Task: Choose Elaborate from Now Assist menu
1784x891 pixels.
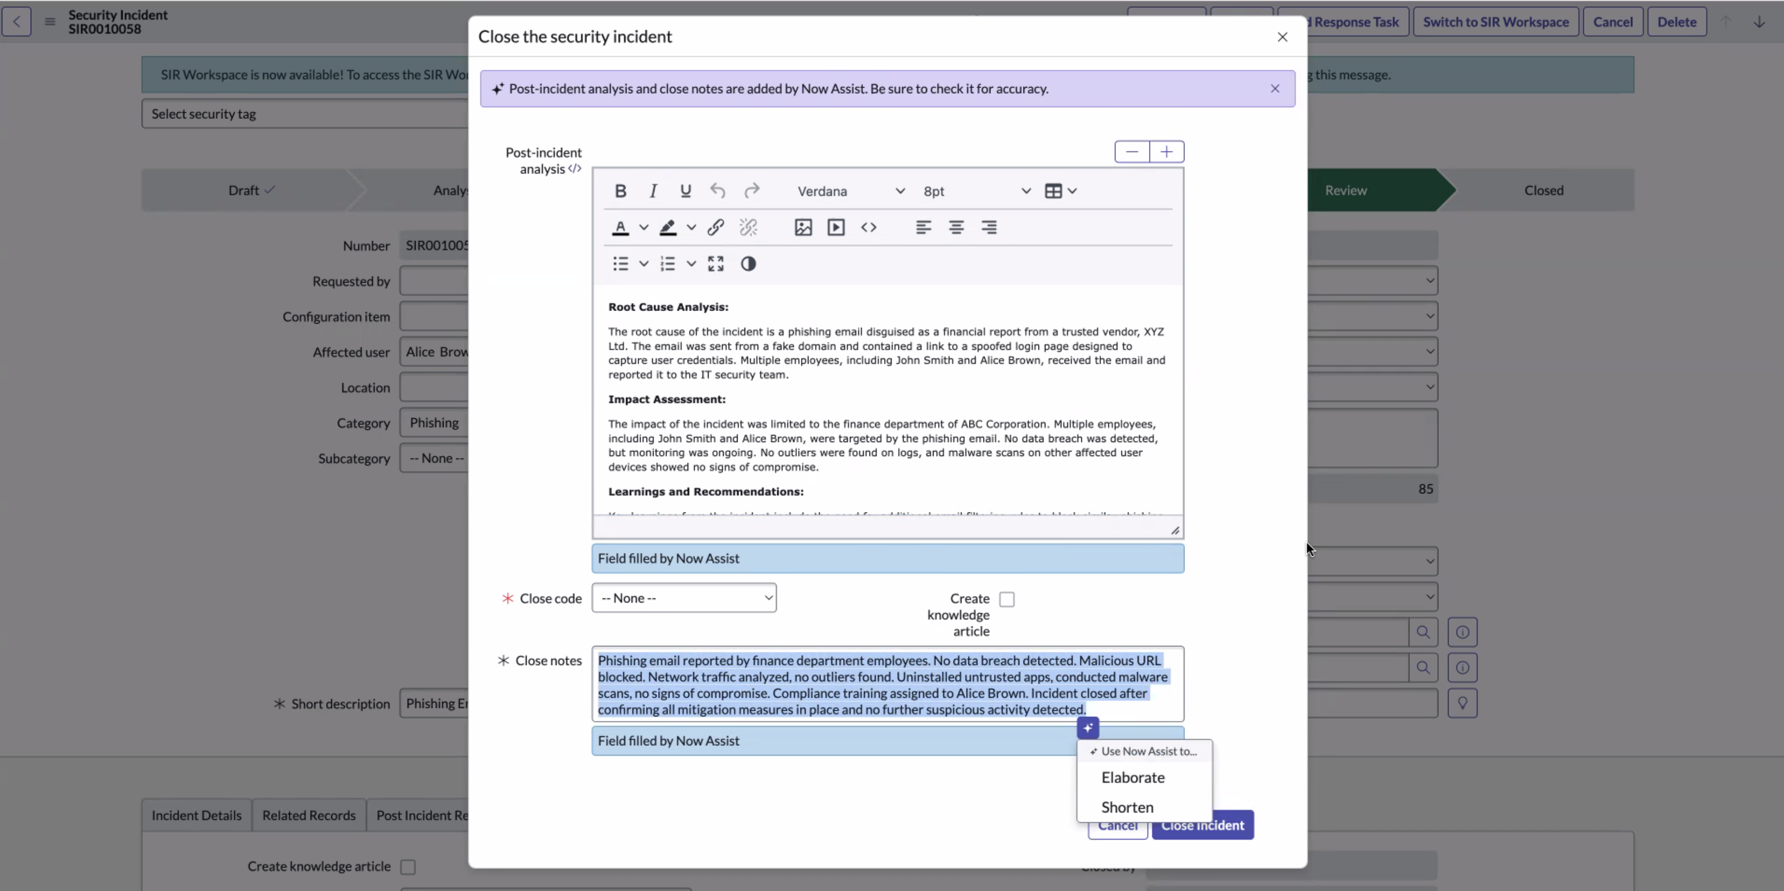Action: point(1133,777)
